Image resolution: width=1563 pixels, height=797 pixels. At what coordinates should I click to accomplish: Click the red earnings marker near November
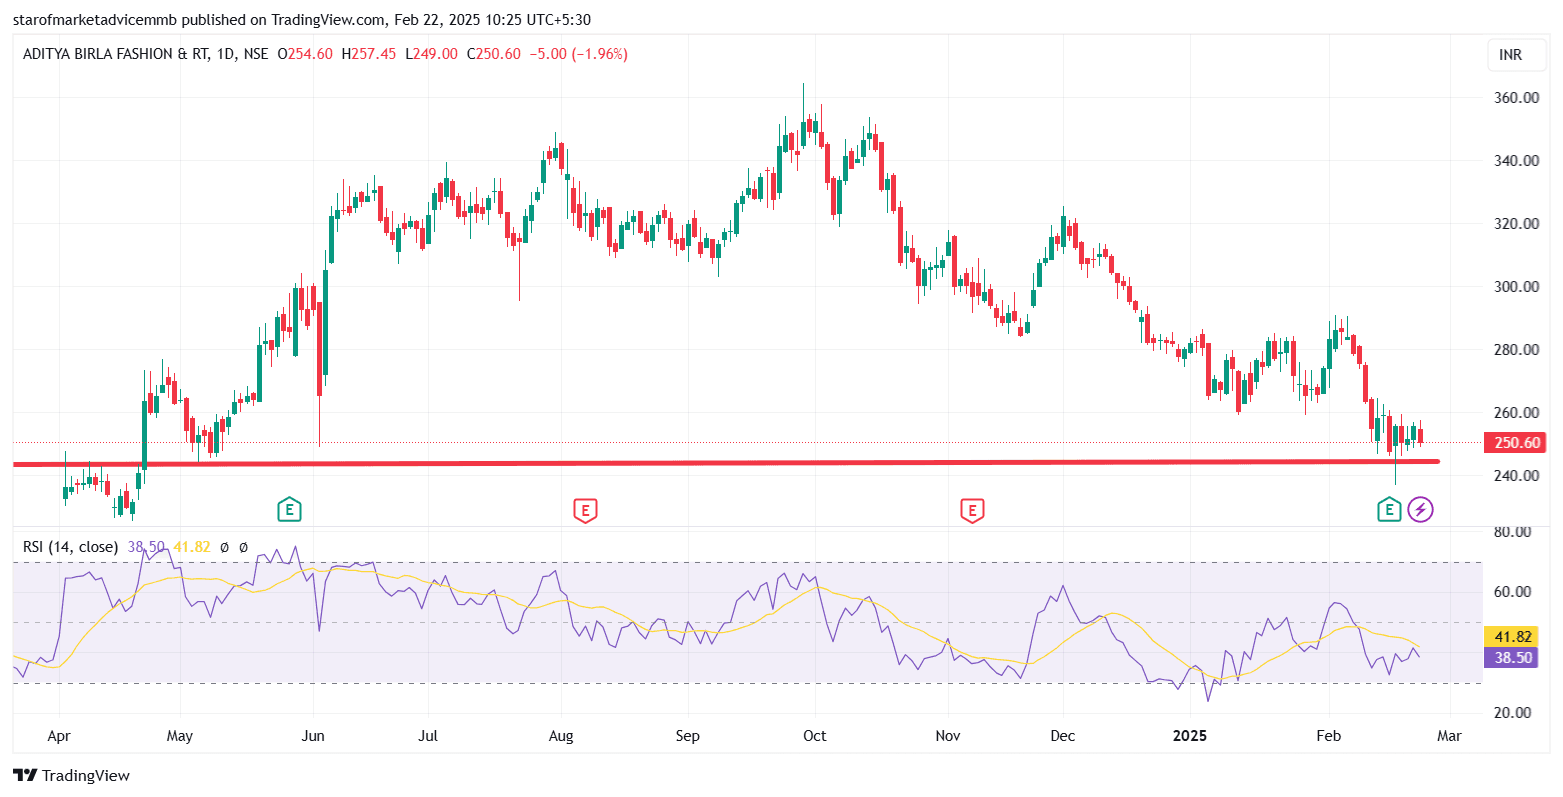[x=972, y=510]
